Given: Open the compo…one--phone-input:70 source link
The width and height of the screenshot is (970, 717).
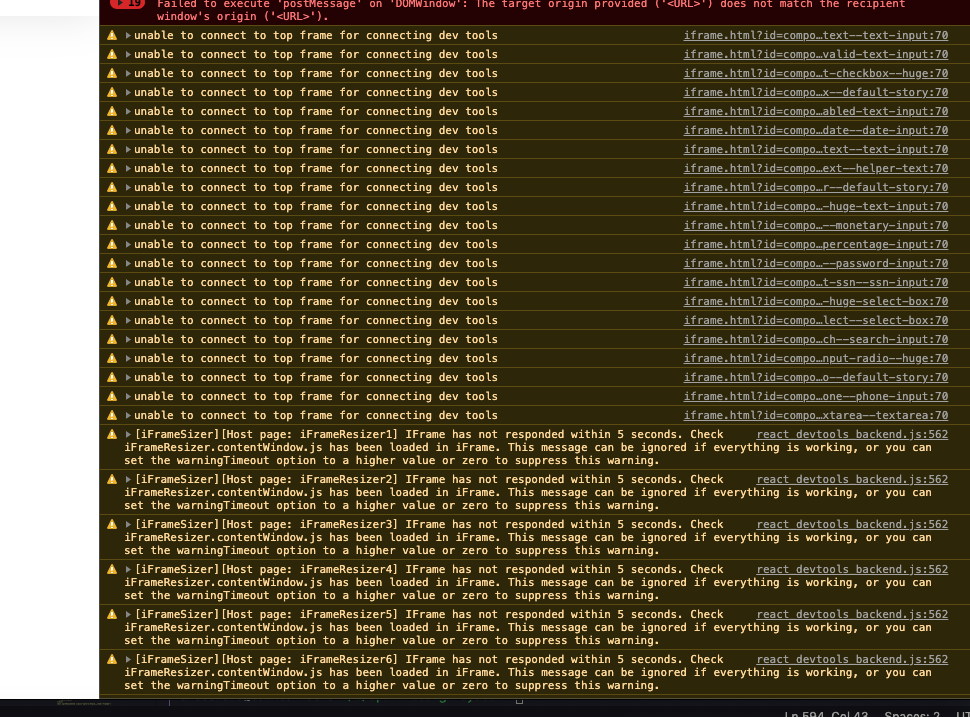Looking at the screenshot, I should pos(815,397).
